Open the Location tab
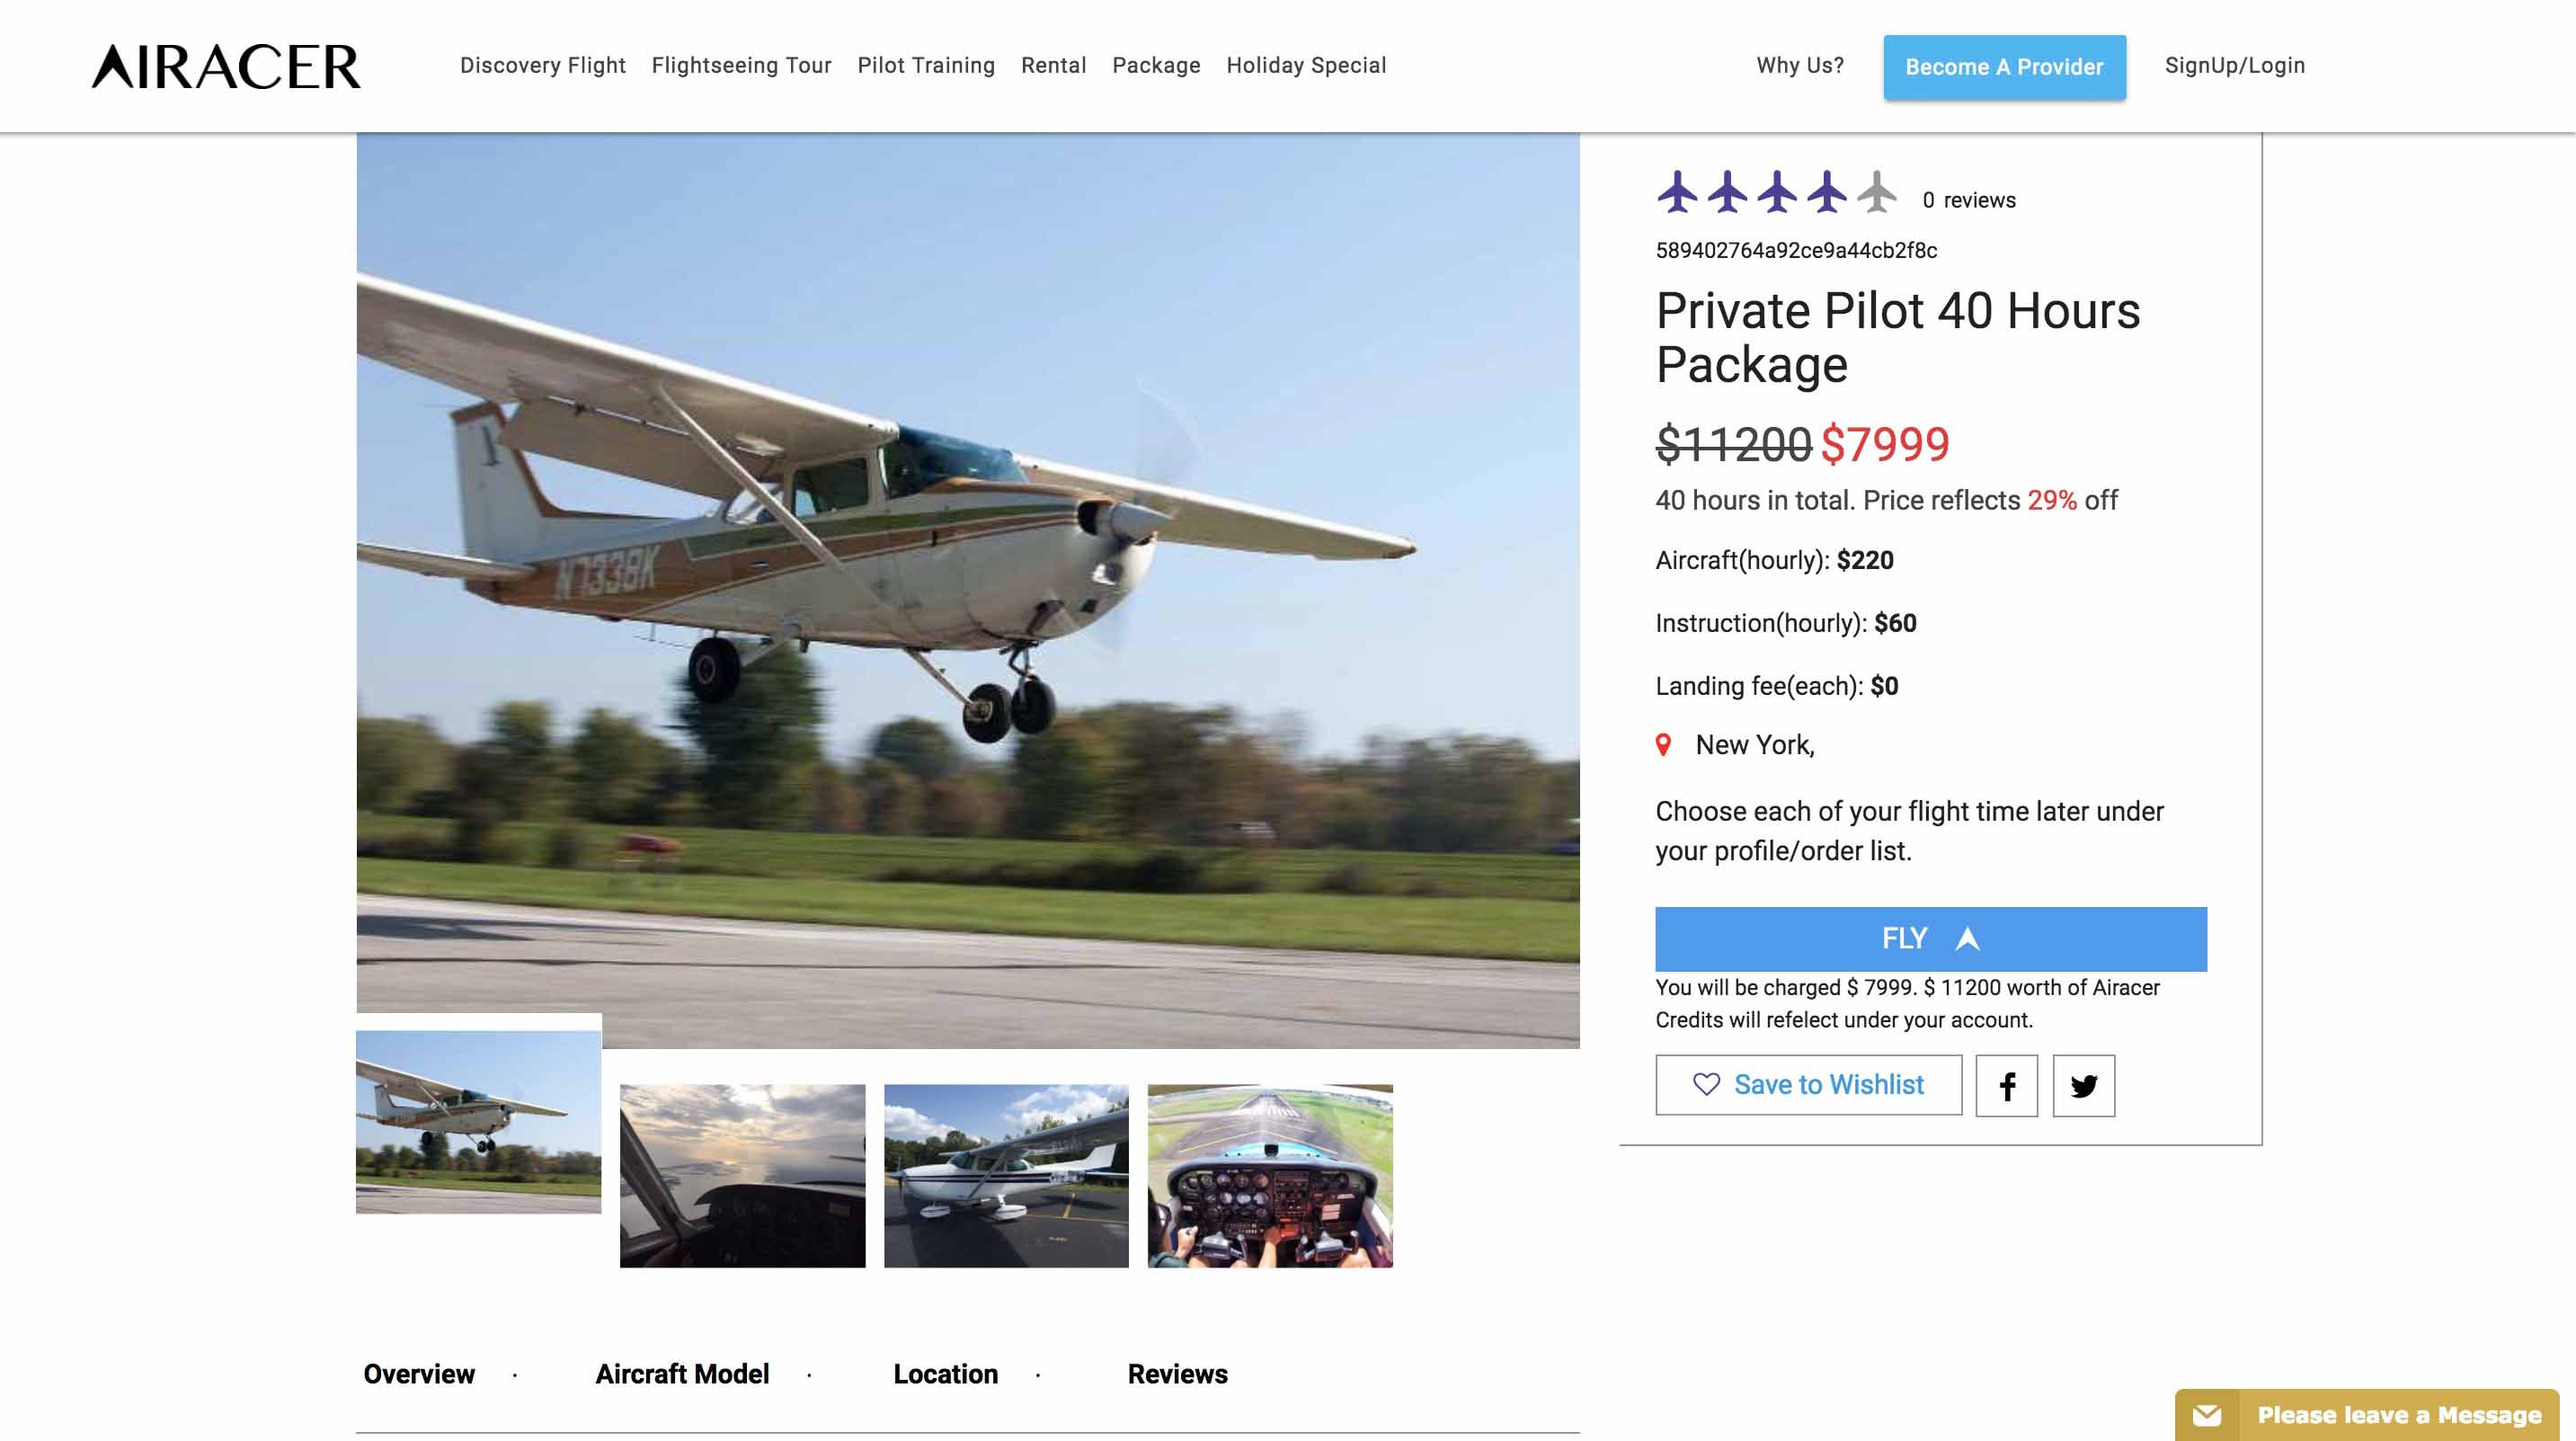Viewport: 2576px width, 1441px height. click(x=945, y=1374)
